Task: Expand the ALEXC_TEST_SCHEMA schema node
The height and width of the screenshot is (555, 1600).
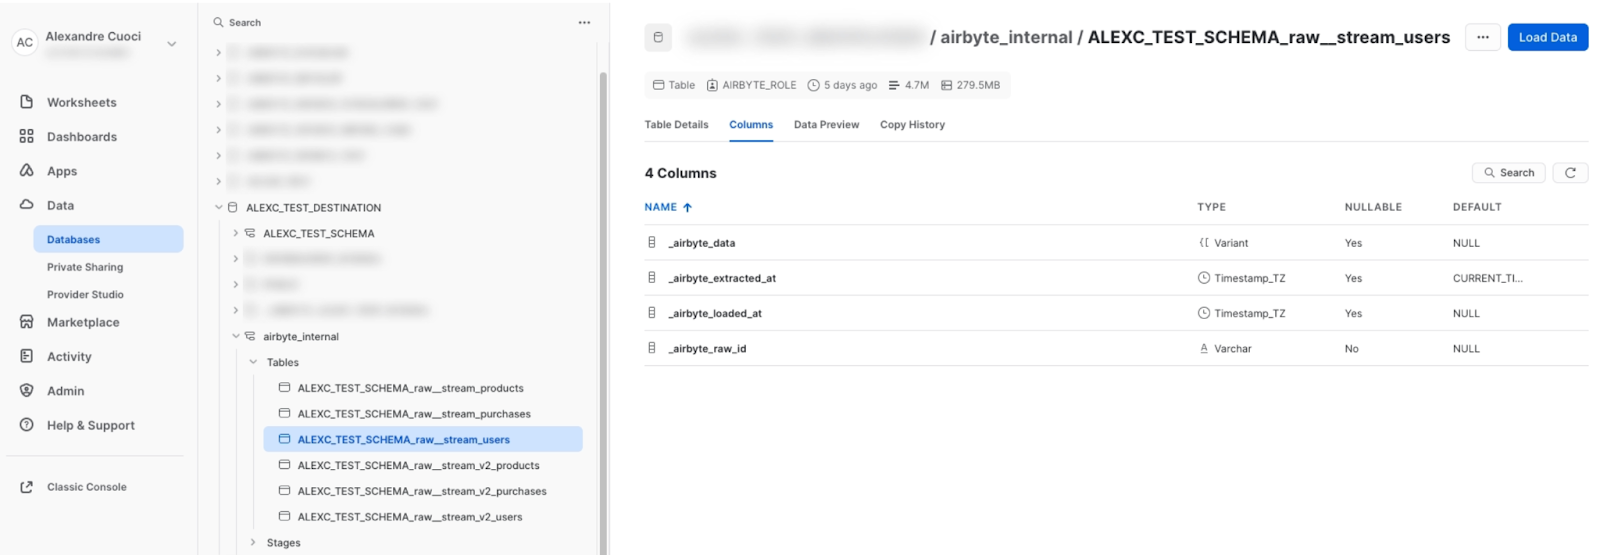Action: click(236, 233)
